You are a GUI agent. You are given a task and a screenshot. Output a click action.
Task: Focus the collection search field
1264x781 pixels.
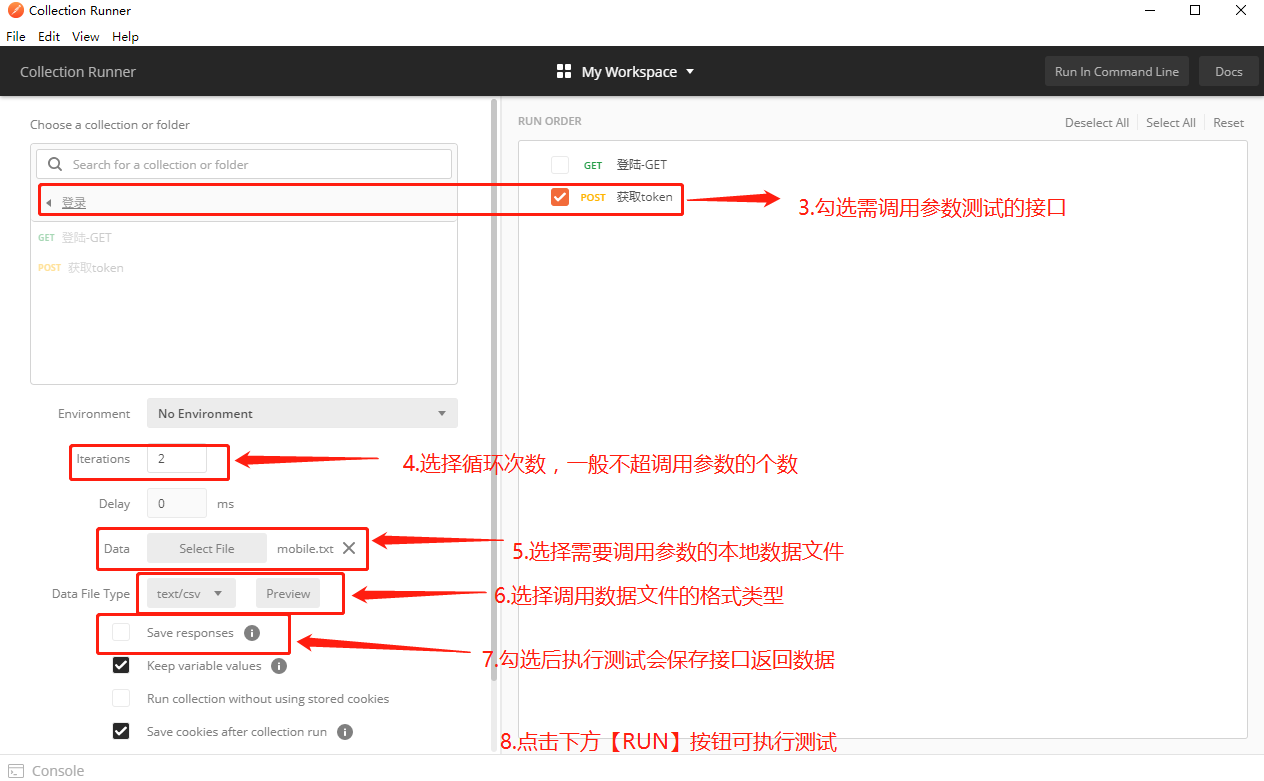click(x=244, y=164)
